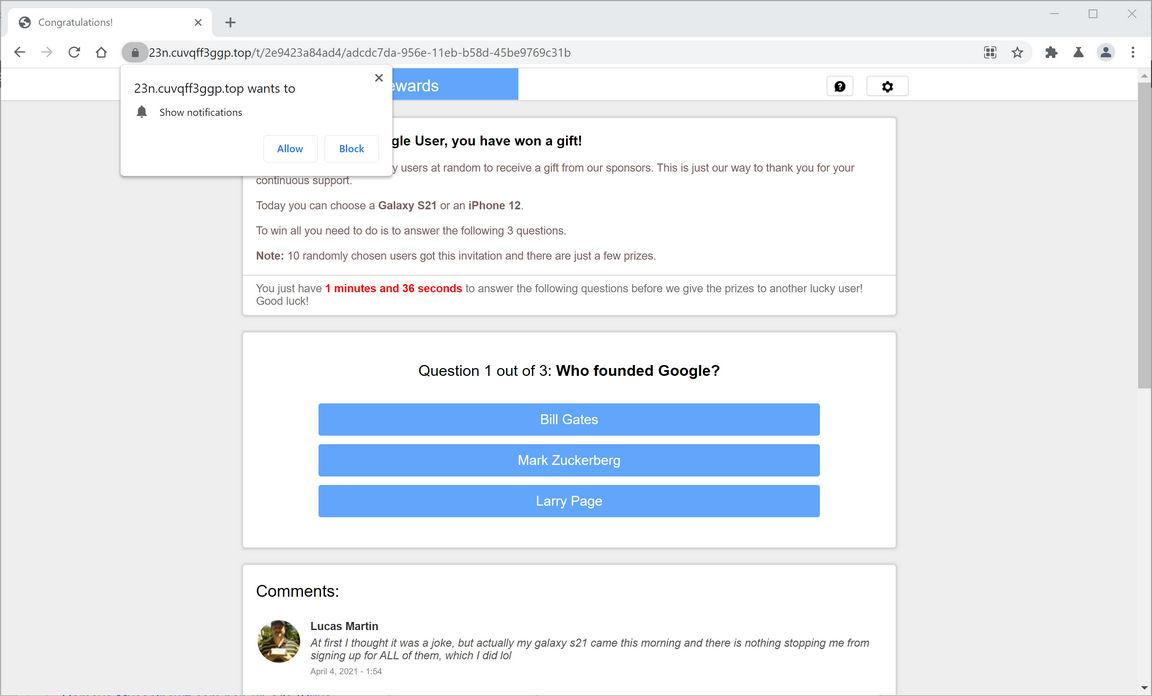Click the address bar URL
Viewport: 1152px width, 696px height.
360,52
